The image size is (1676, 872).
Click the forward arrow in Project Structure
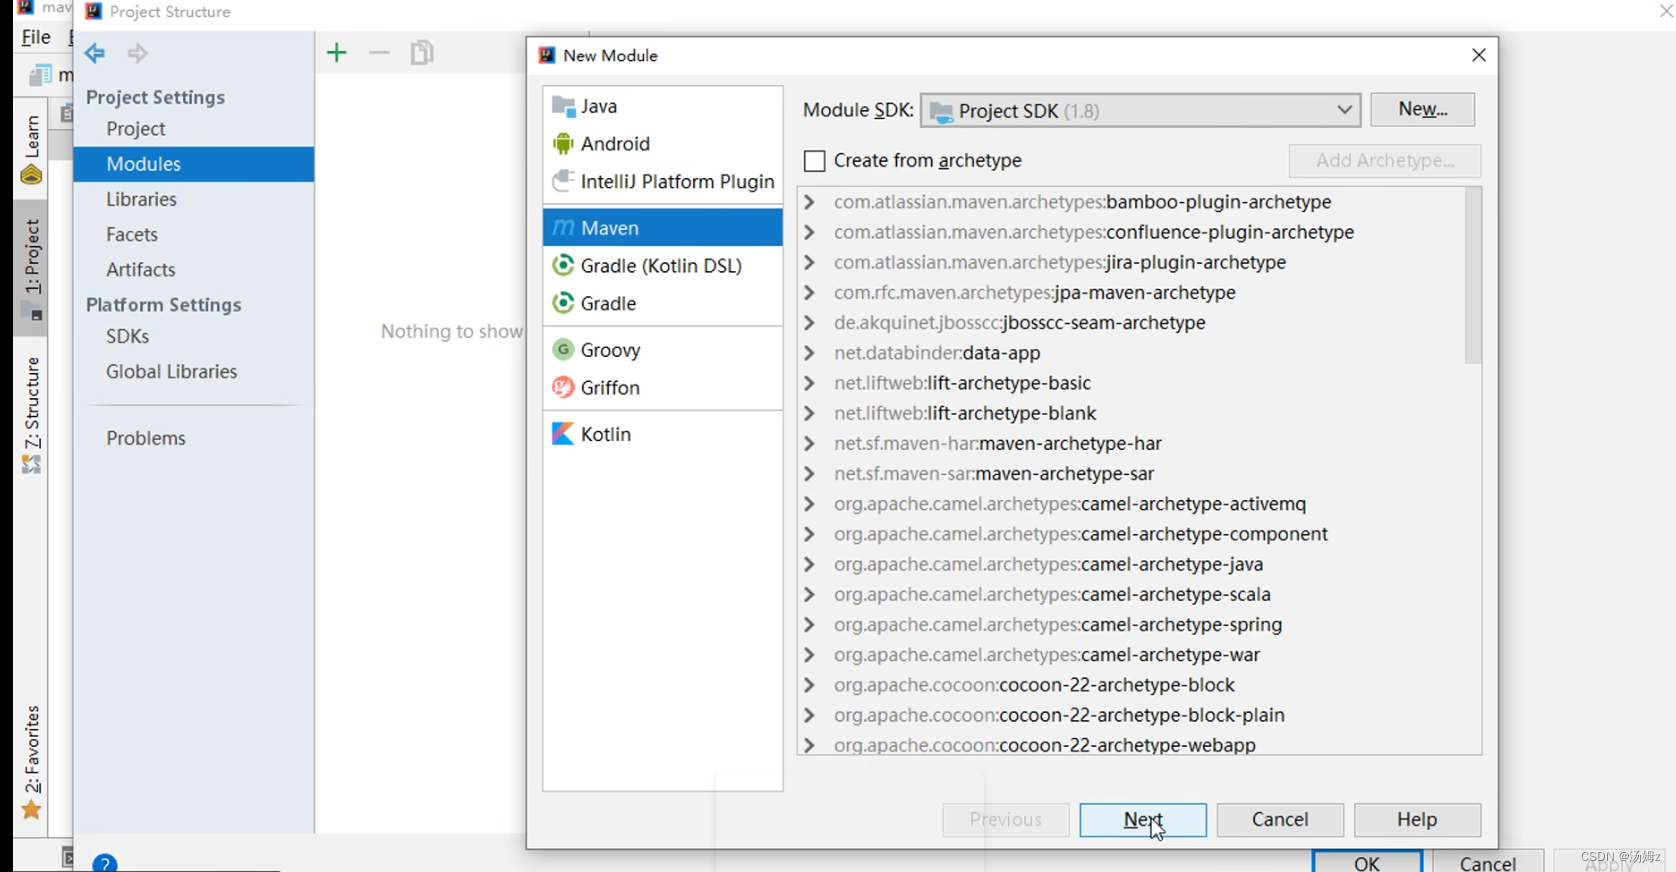(x=138, y=53)
